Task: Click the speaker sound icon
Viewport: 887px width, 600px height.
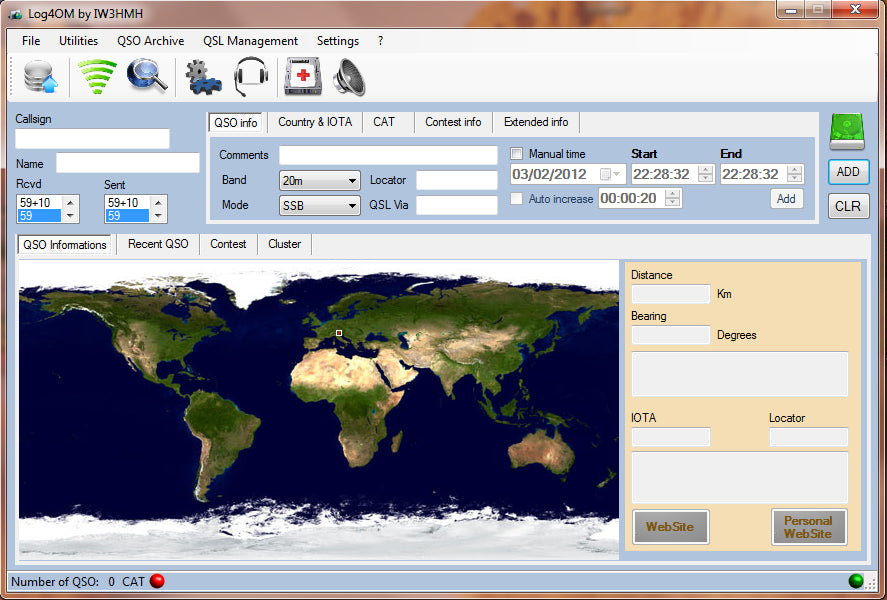Action: pos(348,76)
